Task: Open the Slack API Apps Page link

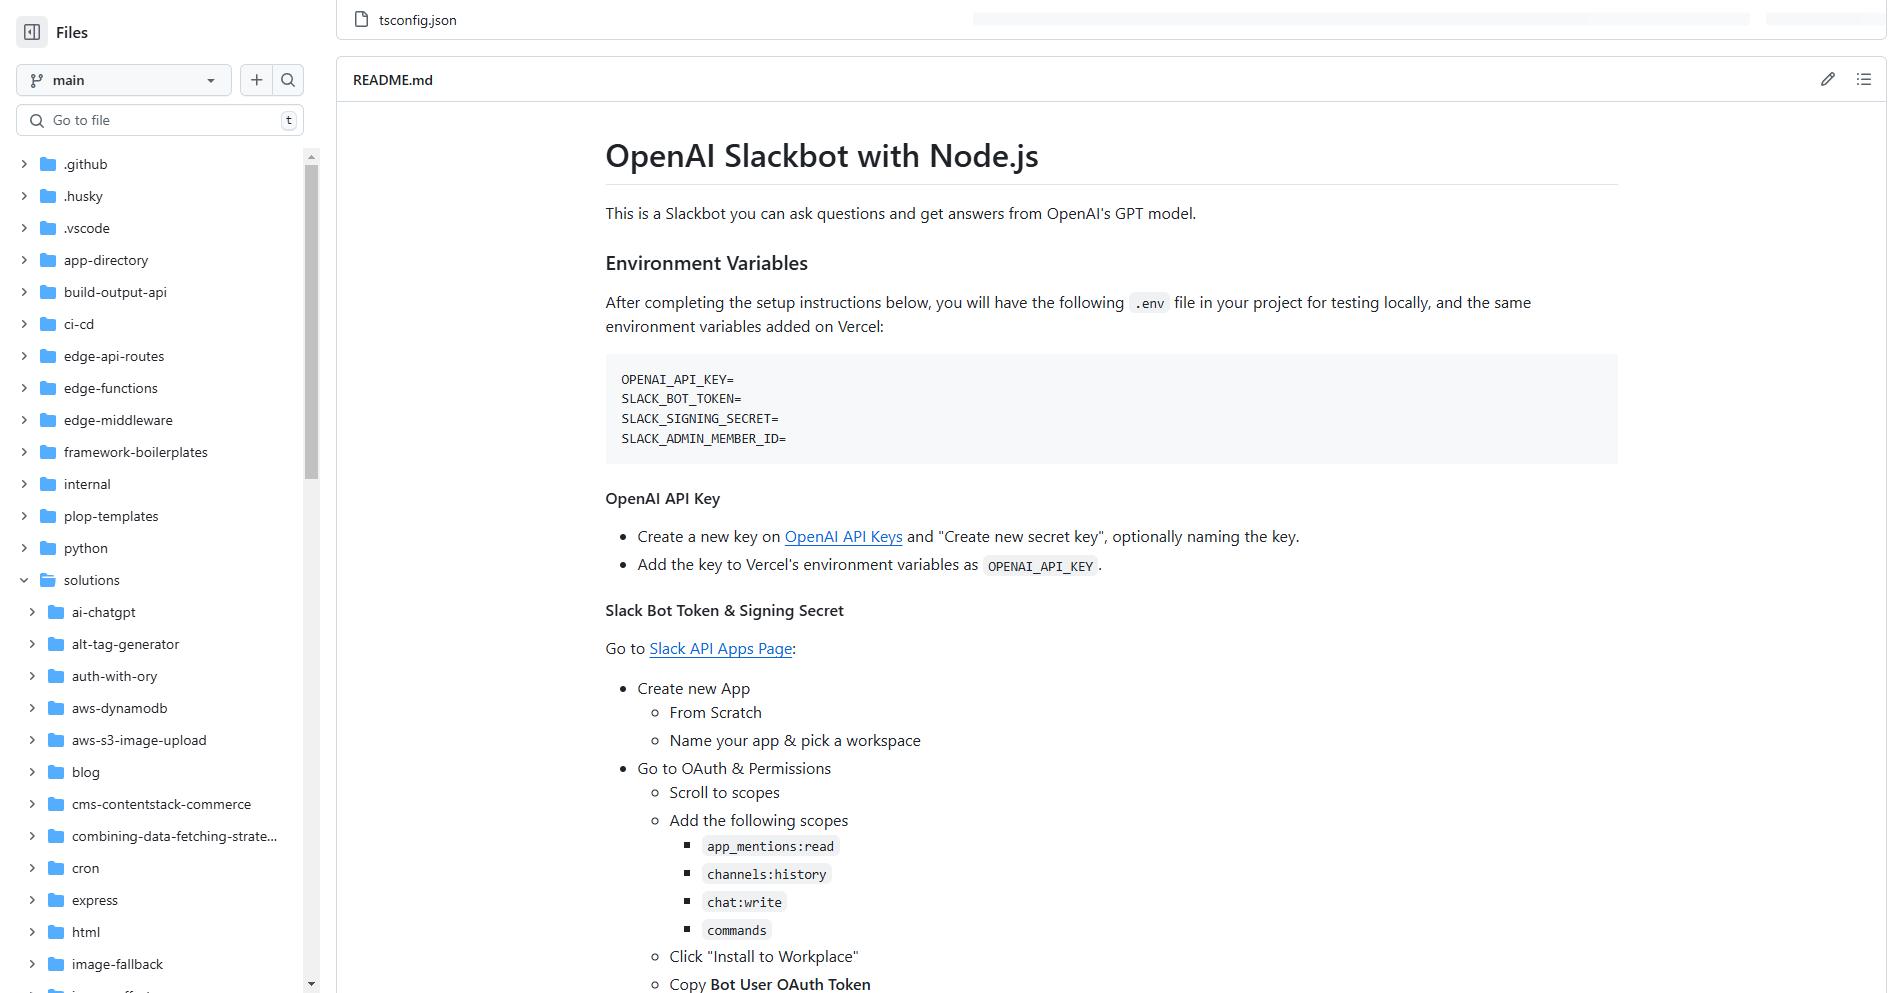Action: tap(720, 649)
